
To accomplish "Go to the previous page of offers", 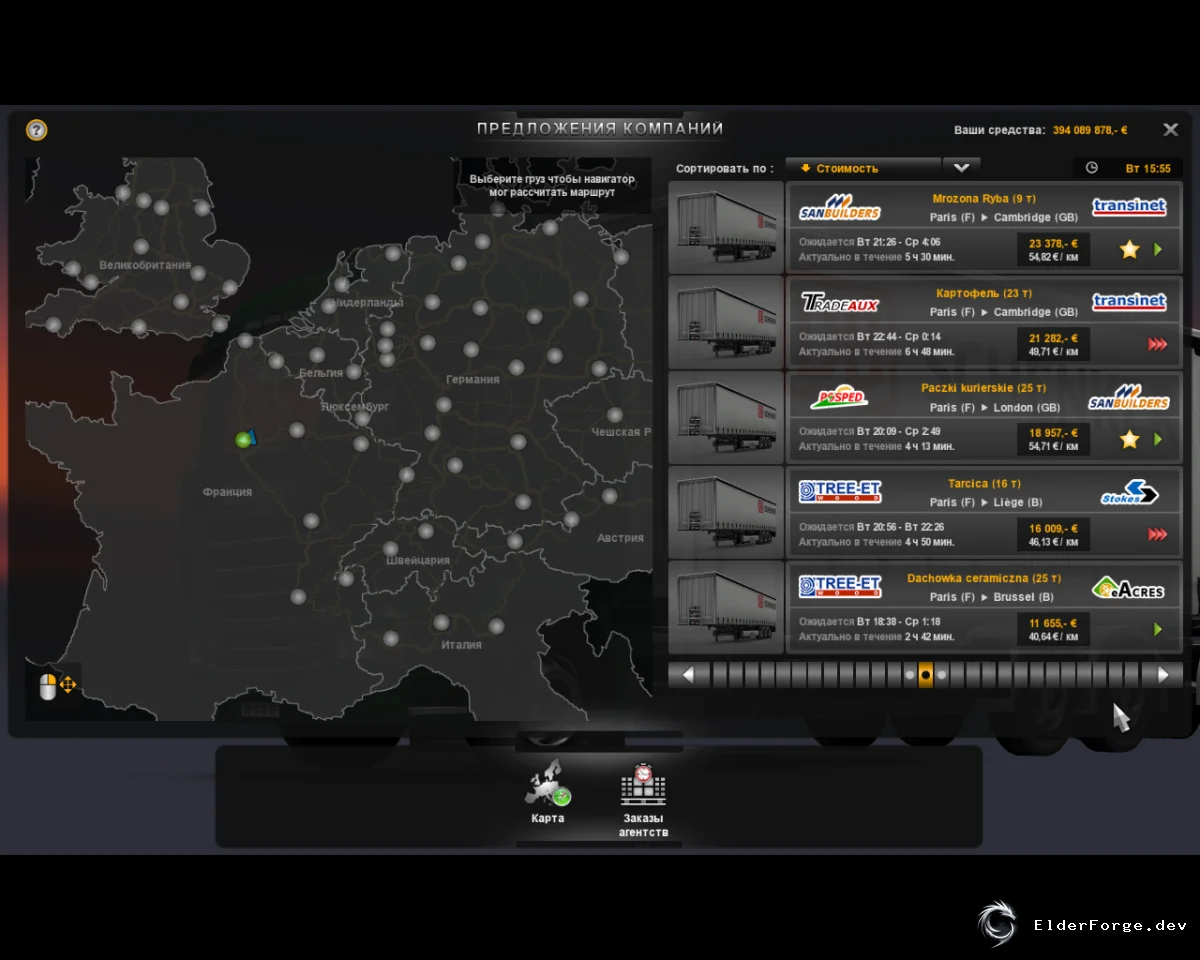I will (x=688, y=675).
